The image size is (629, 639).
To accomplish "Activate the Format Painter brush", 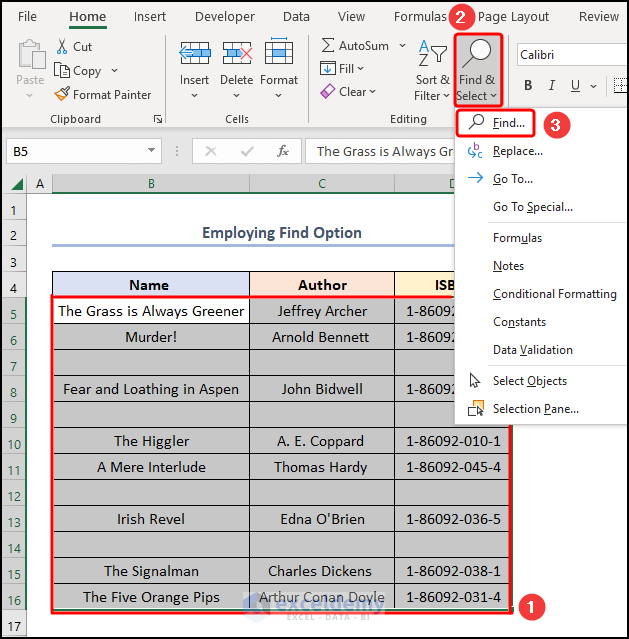I will pyautogui.click(x=62, y=94).
